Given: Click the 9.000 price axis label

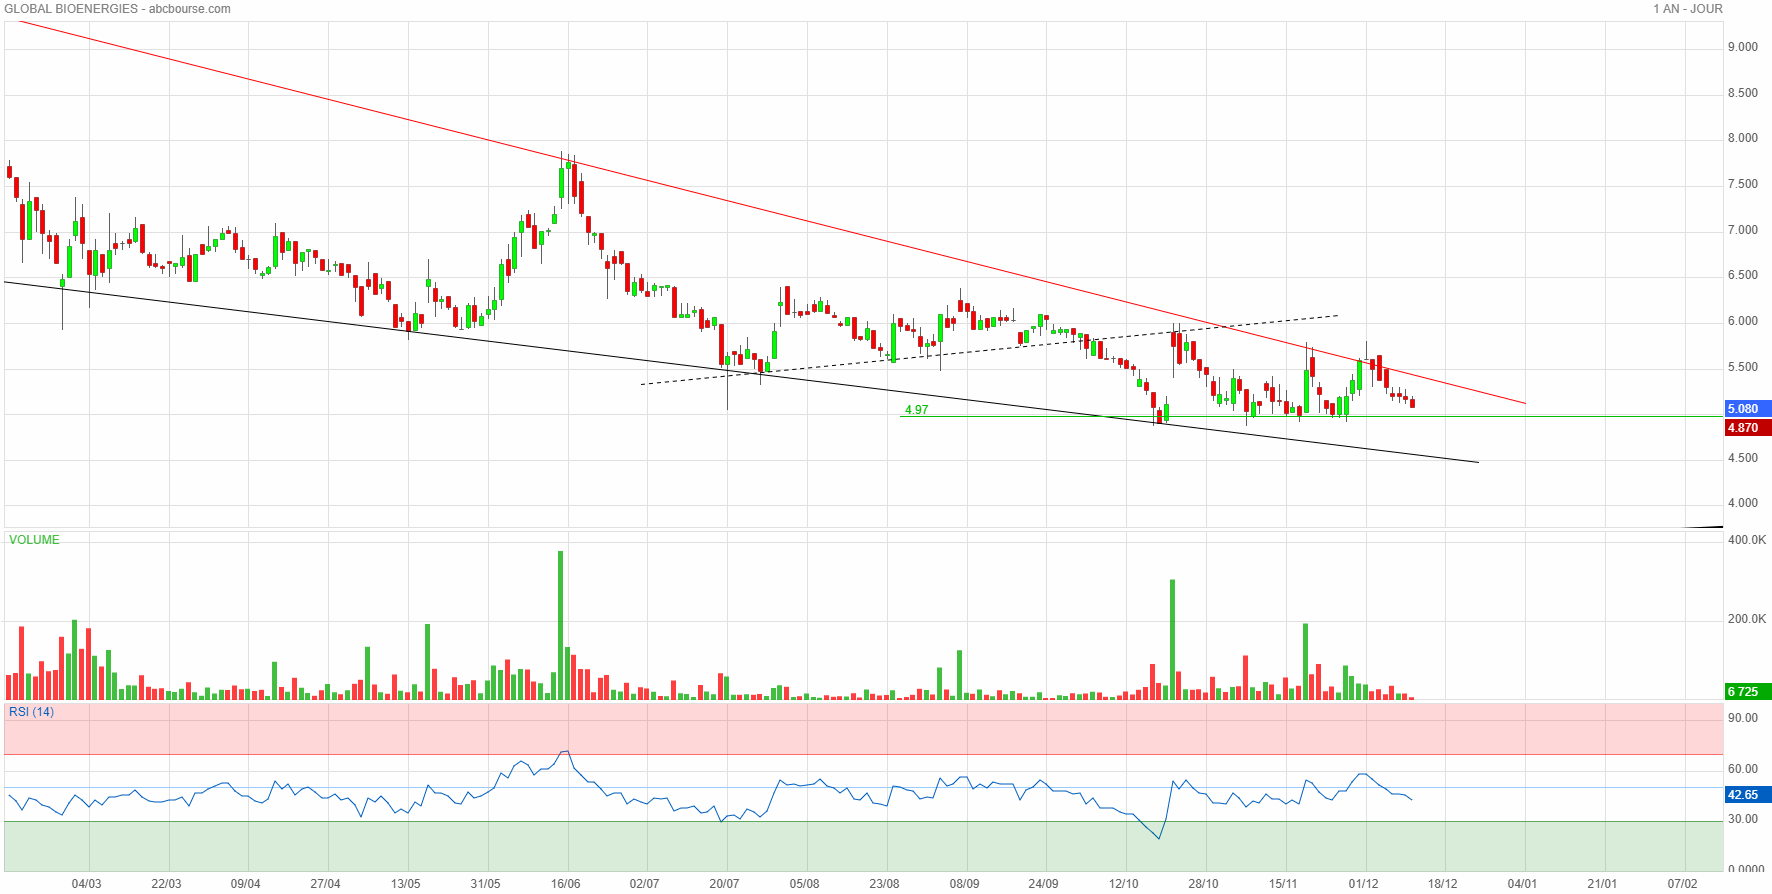Looking at the screenshot, I should coord(1743,47).
